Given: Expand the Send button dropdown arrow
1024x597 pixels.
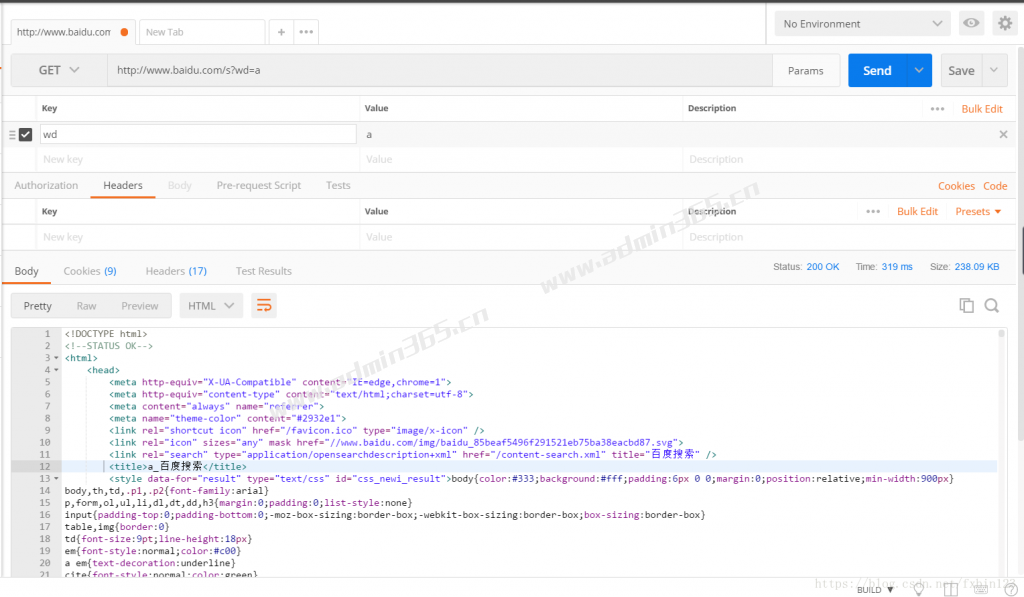Looking at the screenshot, I should (919, 71).
